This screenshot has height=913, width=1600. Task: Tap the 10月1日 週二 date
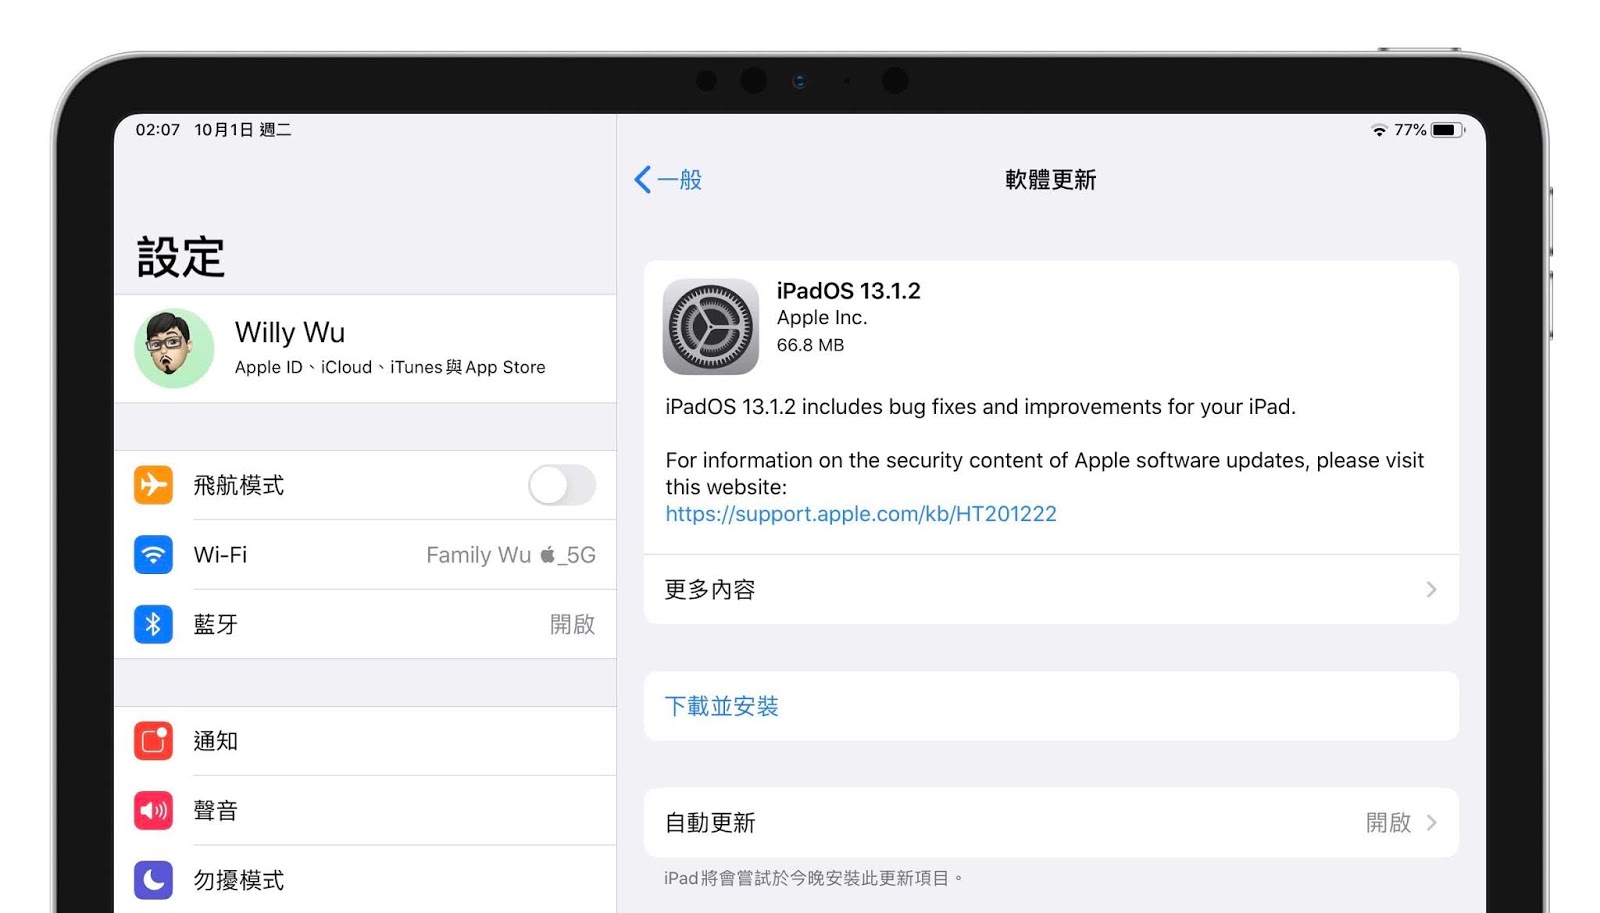click(243, 130)
